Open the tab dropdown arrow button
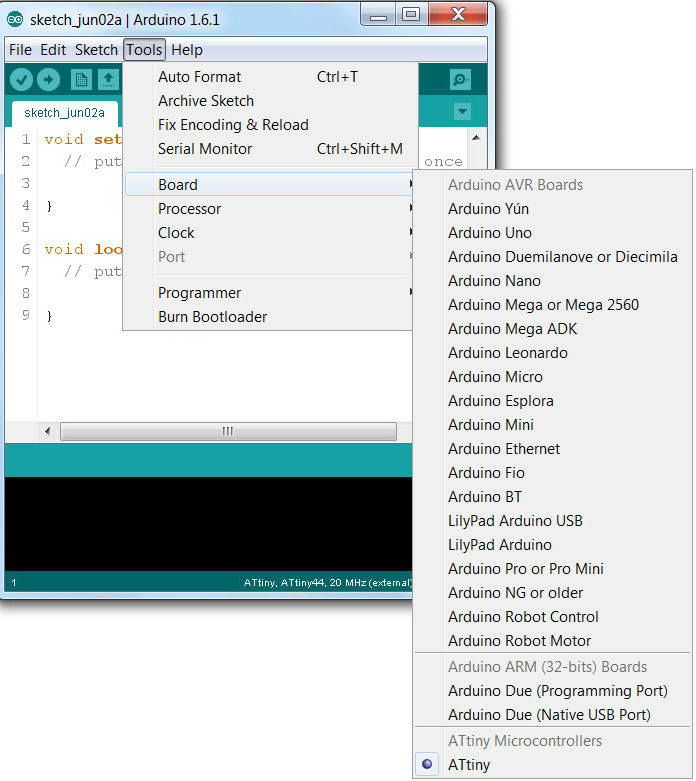 tap(462, 111)
